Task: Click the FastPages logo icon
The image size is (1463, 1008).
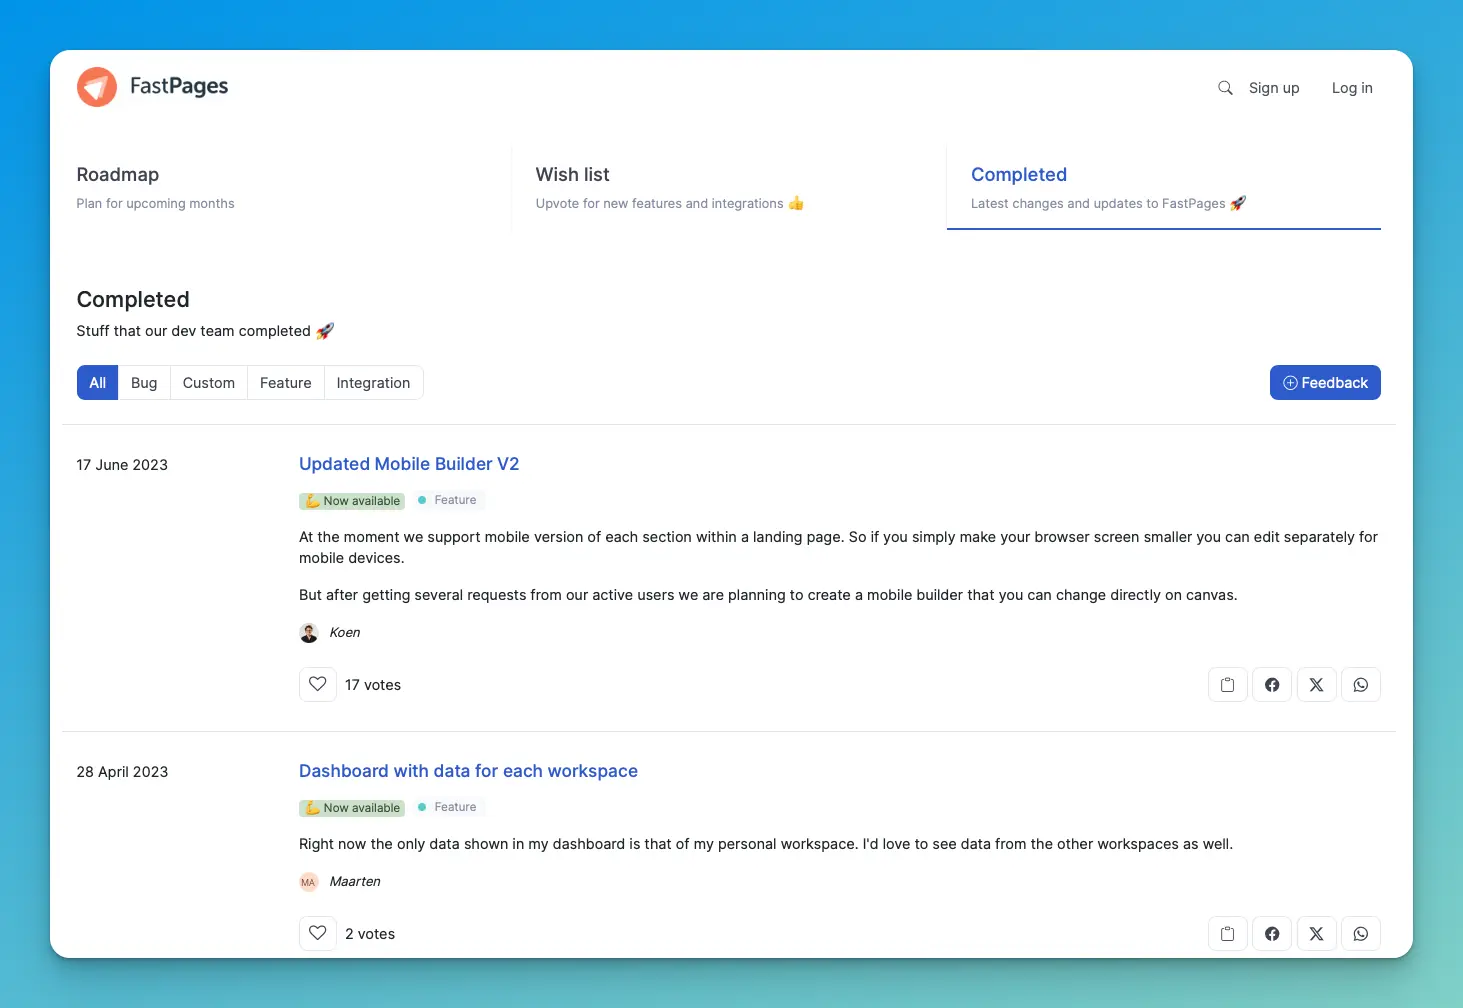Action: pos(97,87)
